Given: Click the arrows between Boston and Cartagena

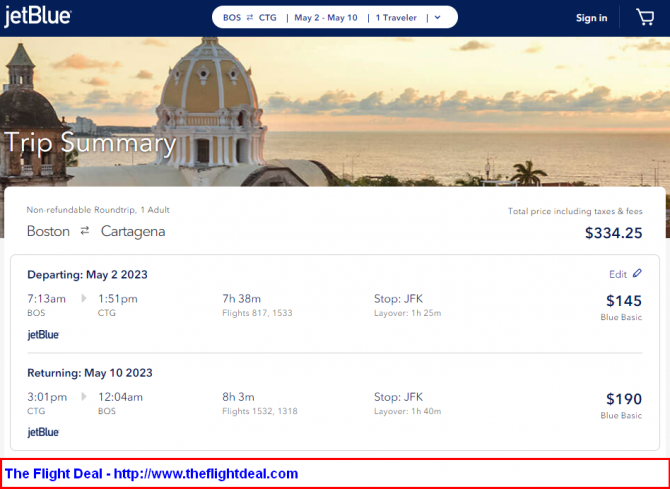Looking at the screenshot, I should click(x=85, y=231).
